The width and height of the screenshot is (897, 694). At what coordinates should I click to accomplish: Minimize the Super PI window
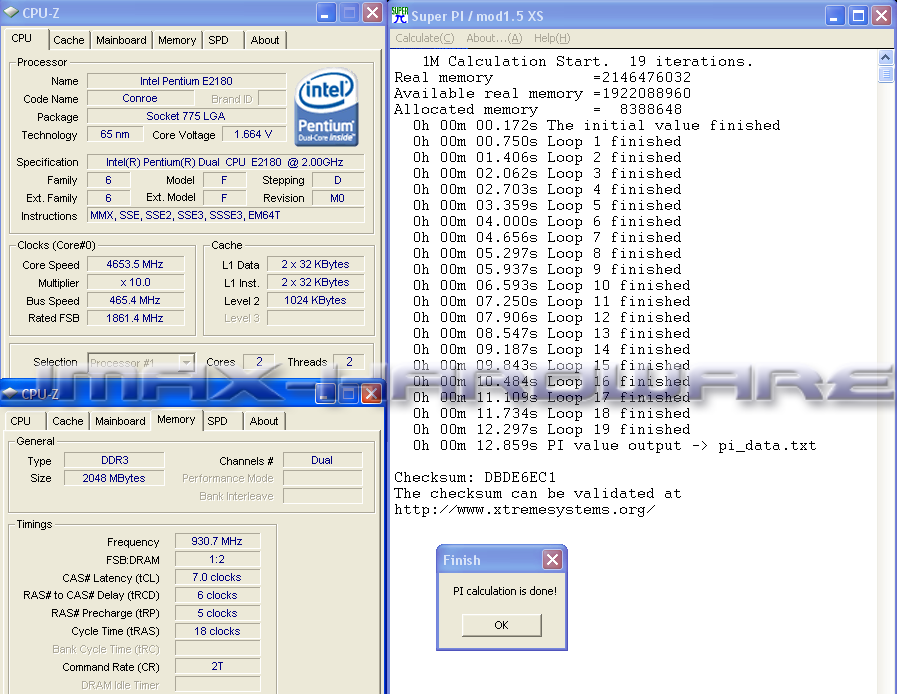(x=835, y=15)
